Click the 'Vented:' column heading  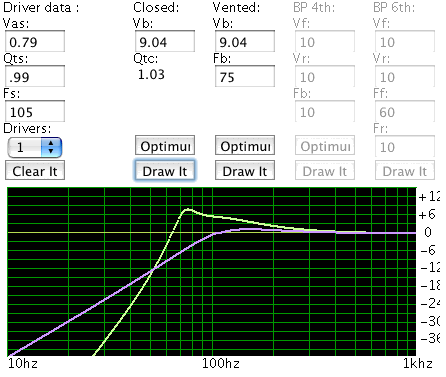coord(236,7)
